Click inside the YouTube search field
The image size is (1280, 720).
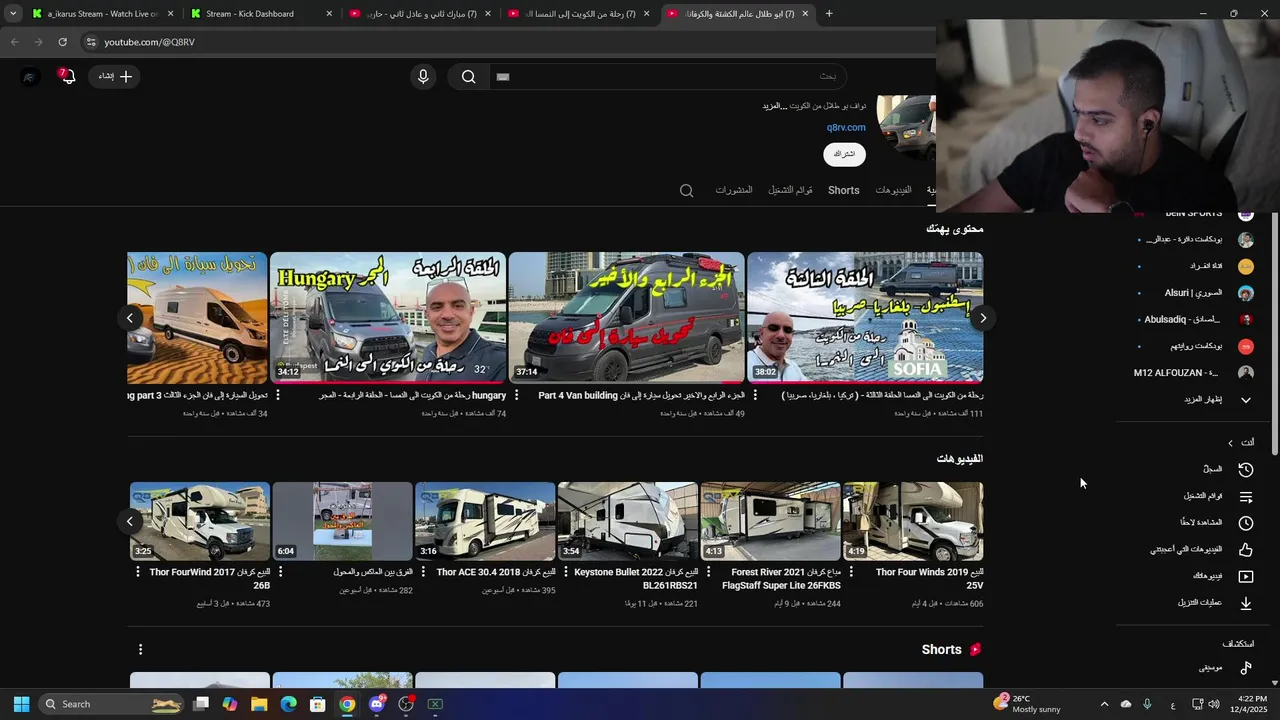667,76
